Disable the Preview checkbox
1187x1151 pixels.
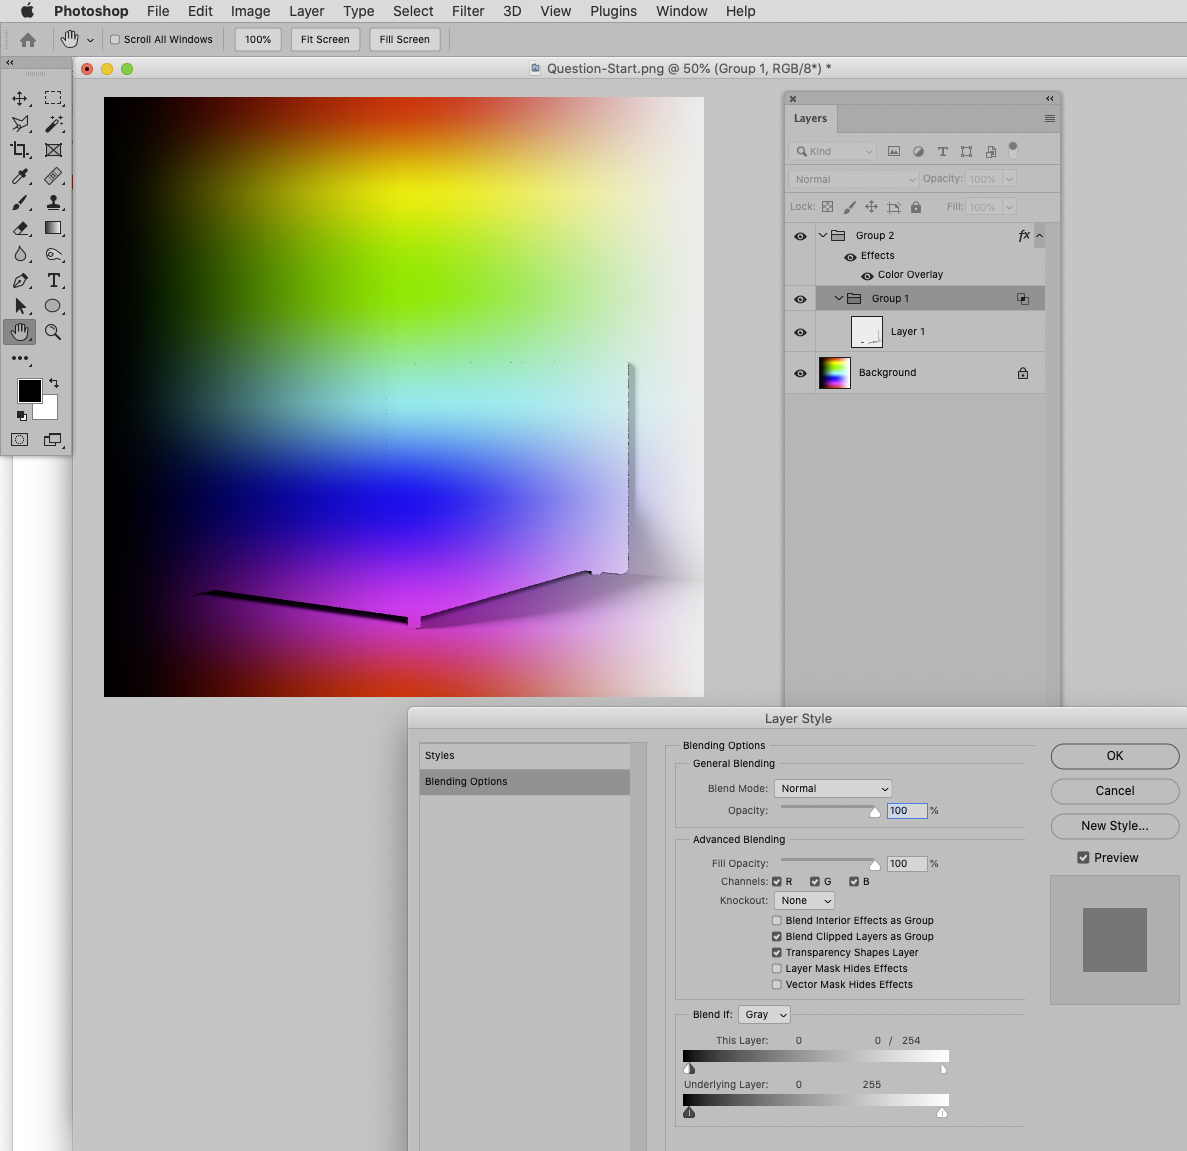(x=1083, y=857)
